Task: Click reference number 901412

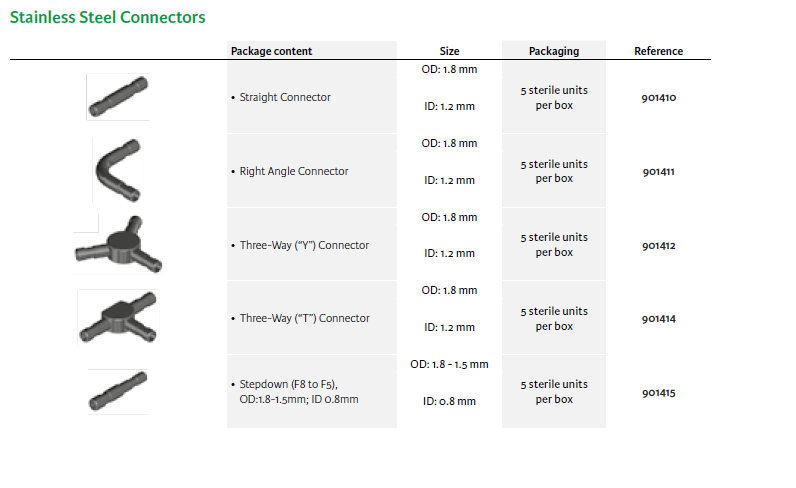Action: (x=659, y=246)
